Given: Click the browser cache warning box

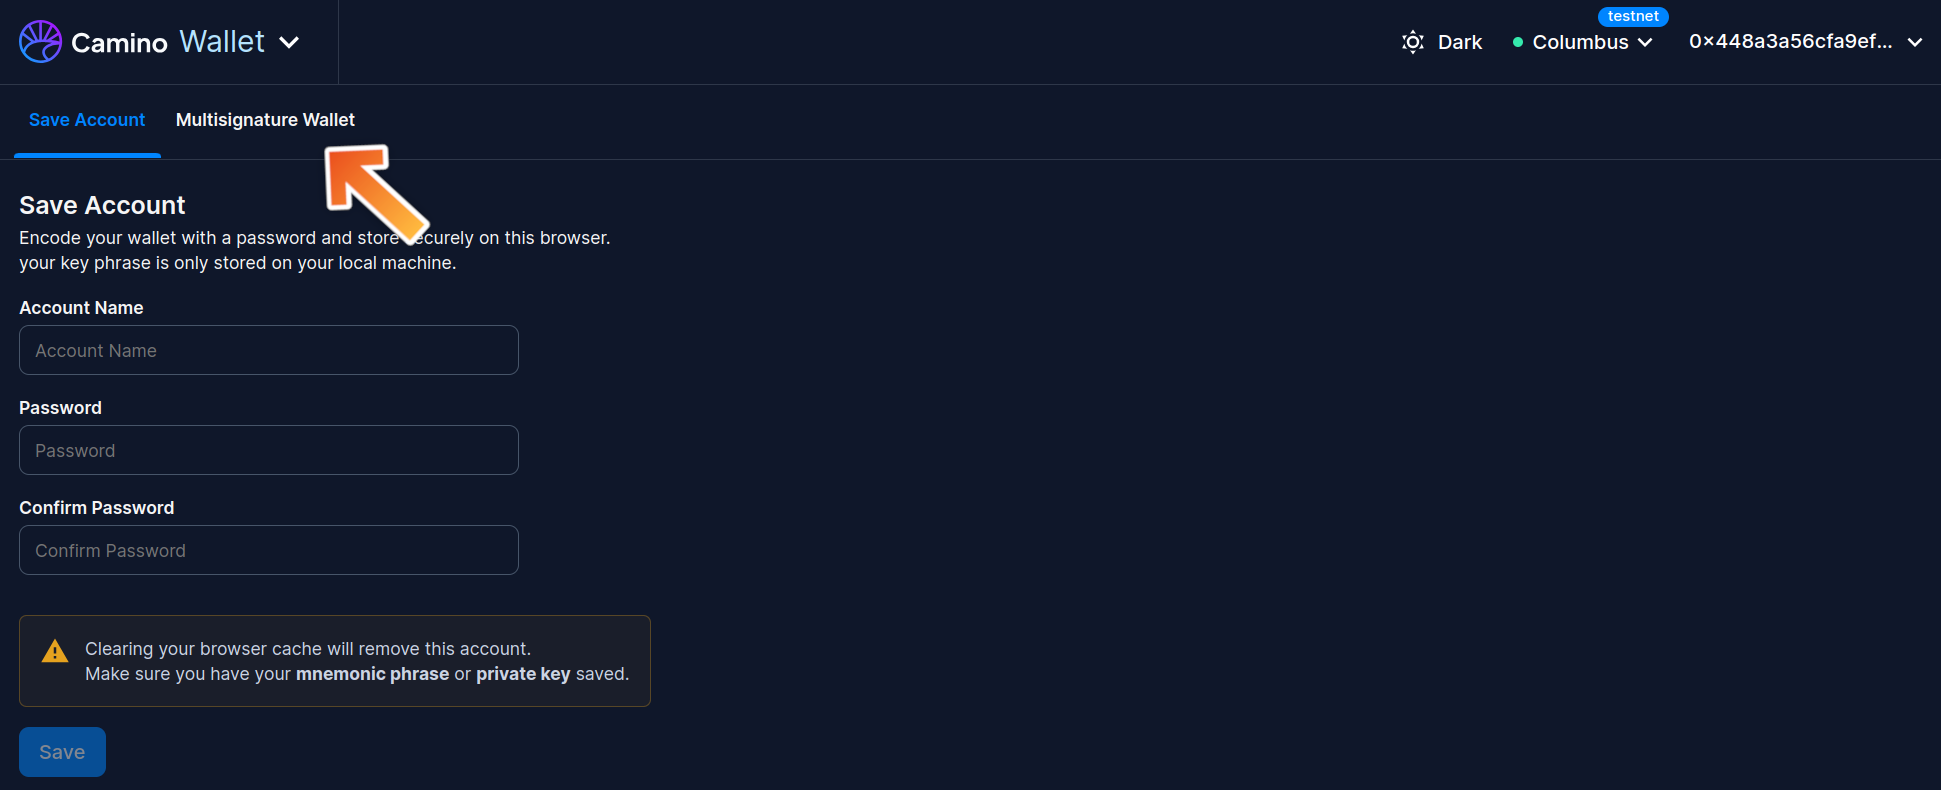Looking at the screenshot, I should point(335,661).
